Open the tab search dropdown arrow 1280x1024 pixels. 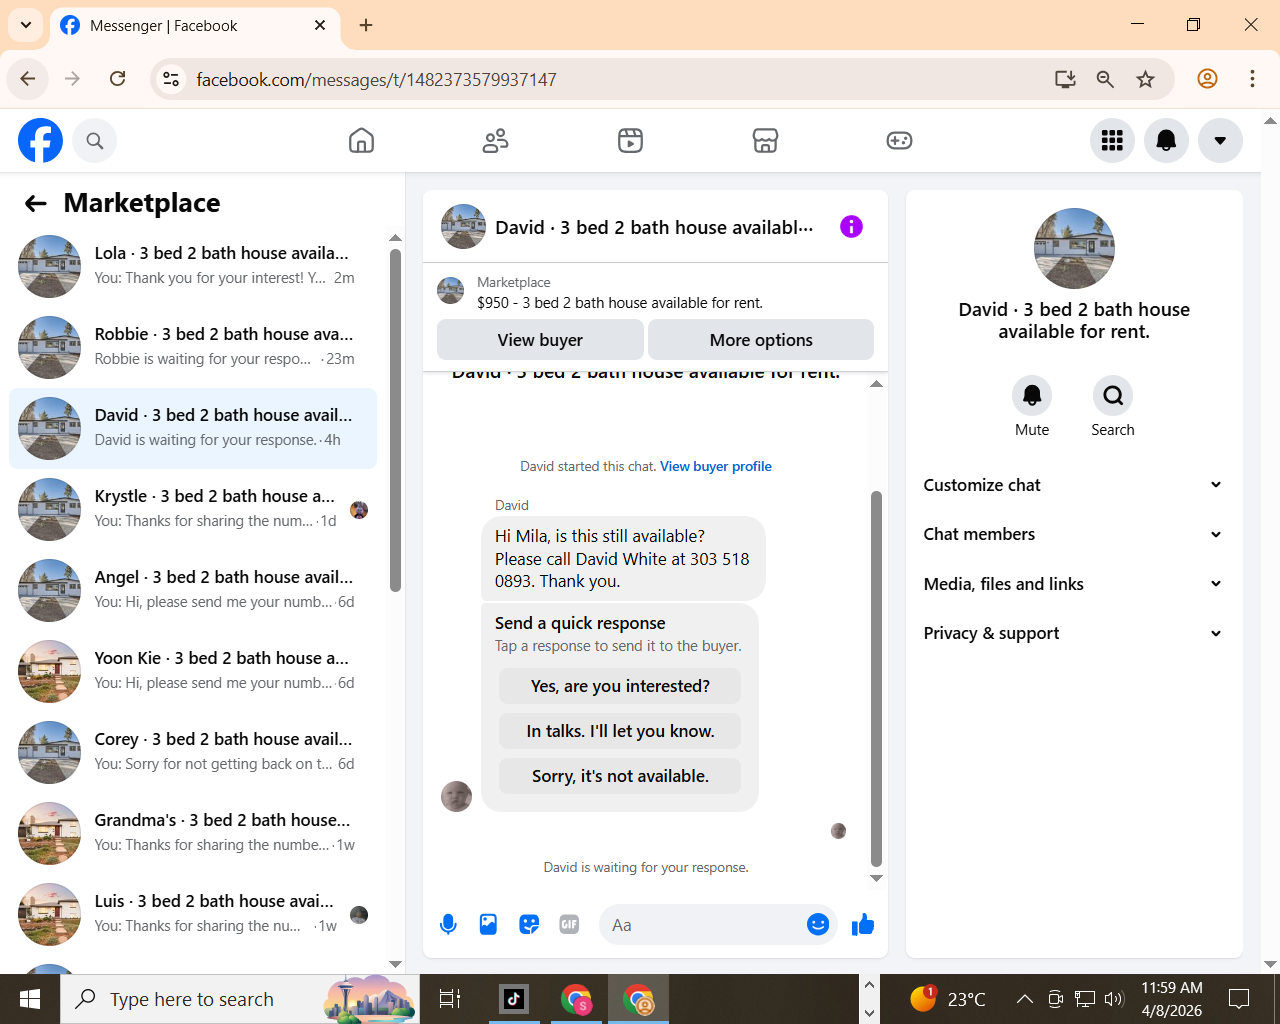(x=26, y=25)
